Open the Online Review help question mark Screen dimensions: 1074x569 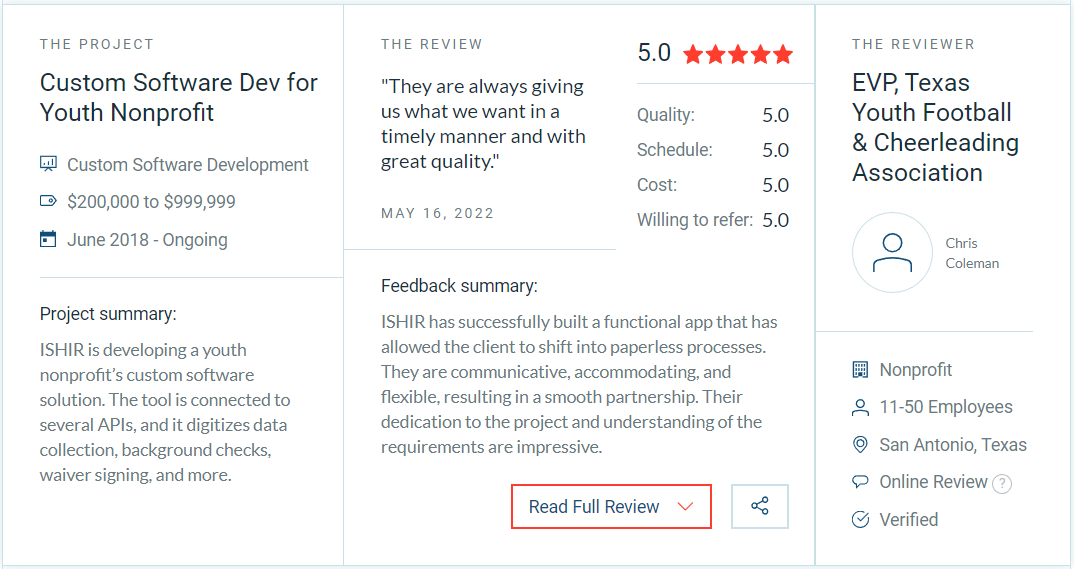[1002, 484]
